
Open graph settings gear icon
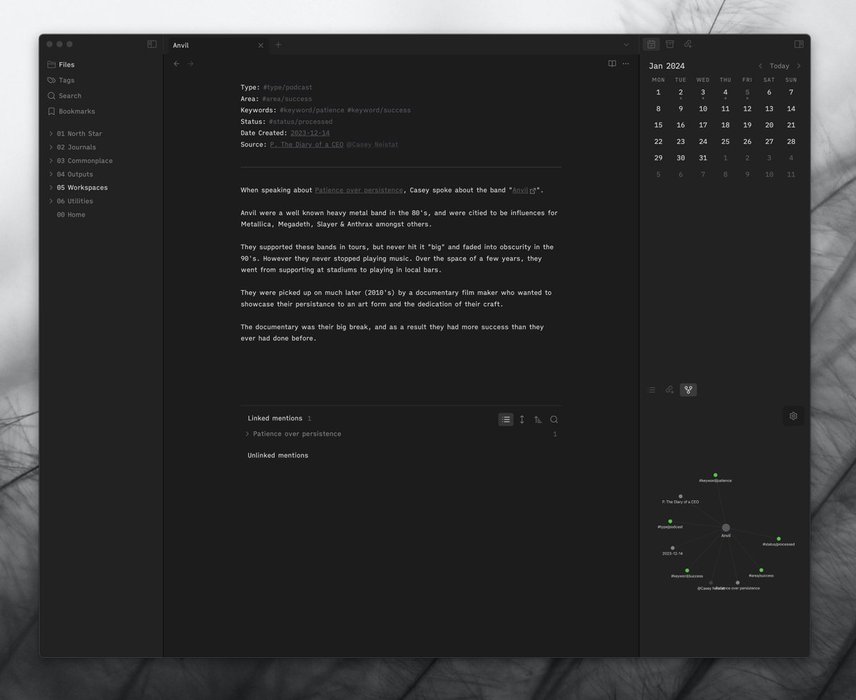pyautogui.click(x=793, y=416)
